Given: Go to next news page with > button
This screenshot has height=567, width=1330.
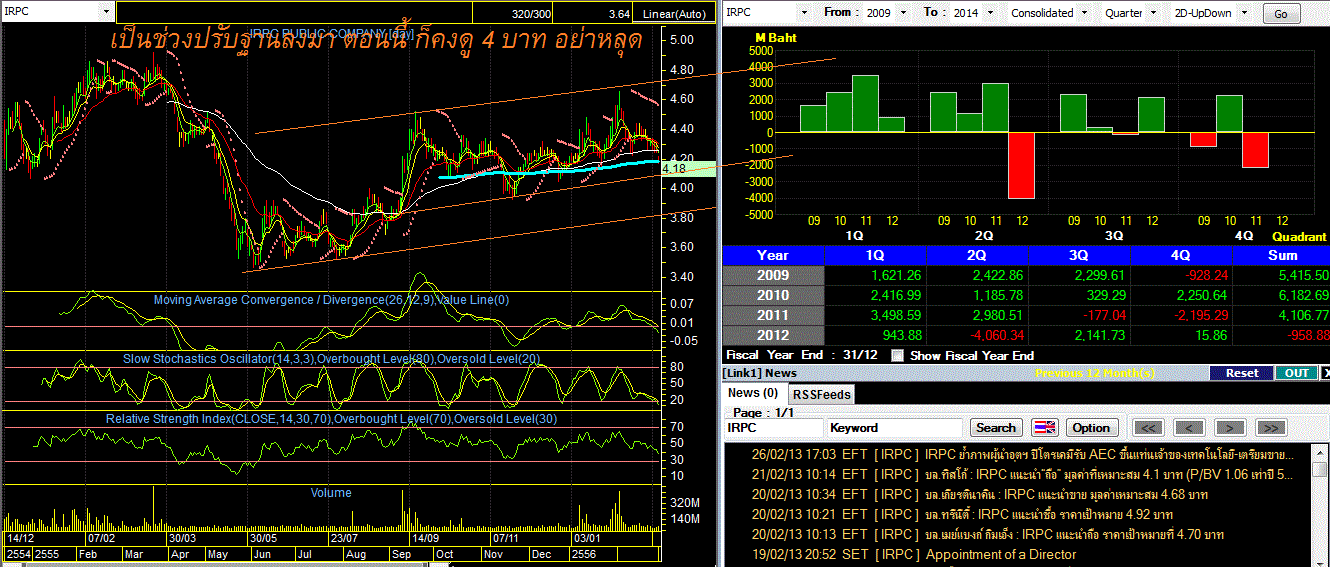Looking at the screenshot, I should click(x=1229, y=427).
